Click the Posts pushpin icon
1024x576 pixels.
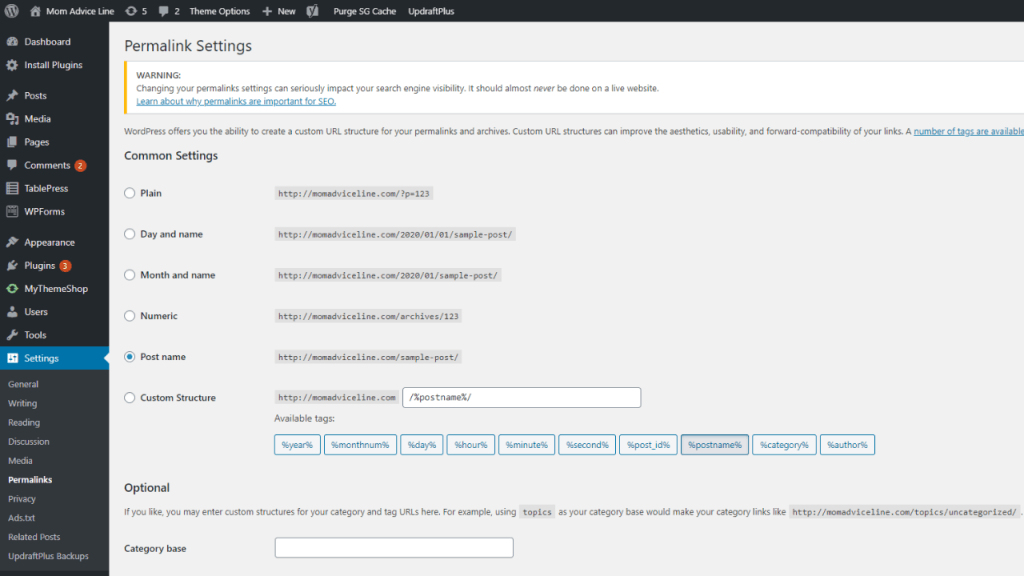tap(12, 95)
